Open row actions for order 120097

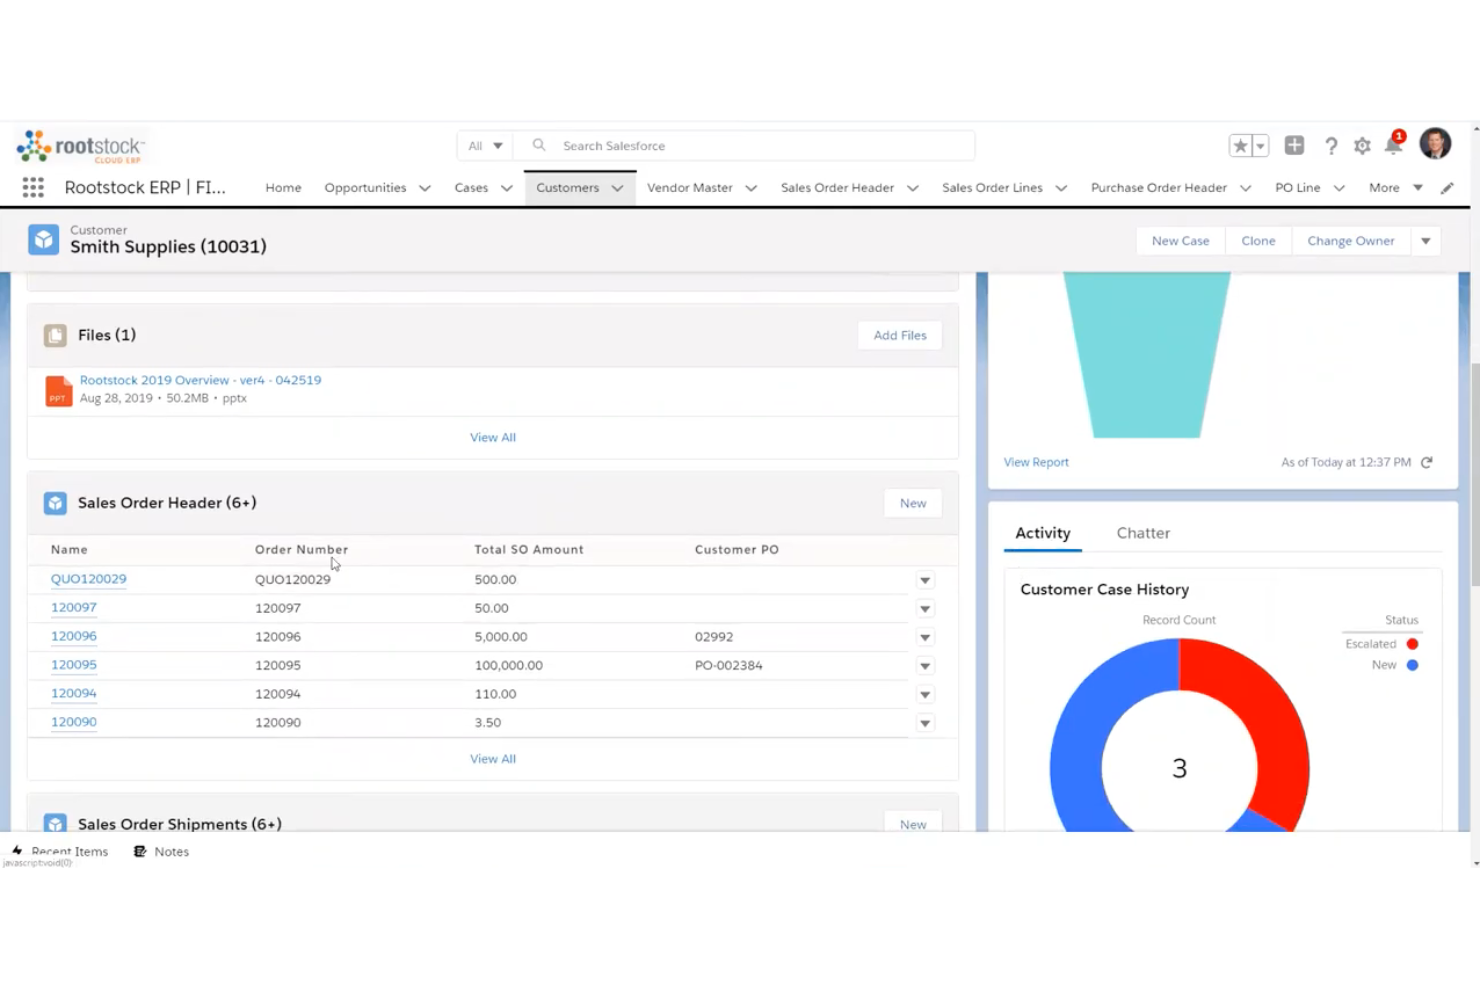[925, 609]
